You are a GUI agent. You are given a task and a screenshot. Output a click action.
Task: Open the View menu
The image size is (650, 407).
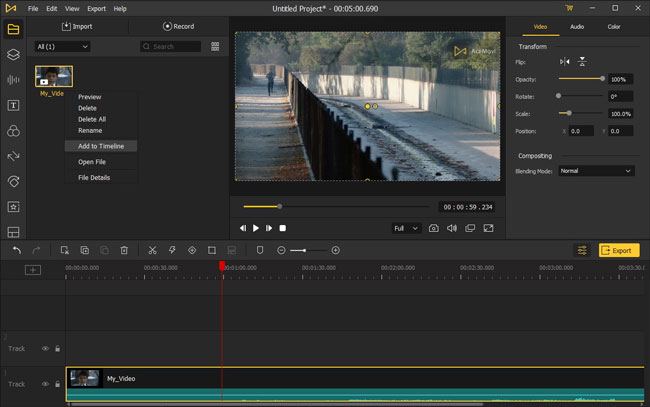click(72, 9)
